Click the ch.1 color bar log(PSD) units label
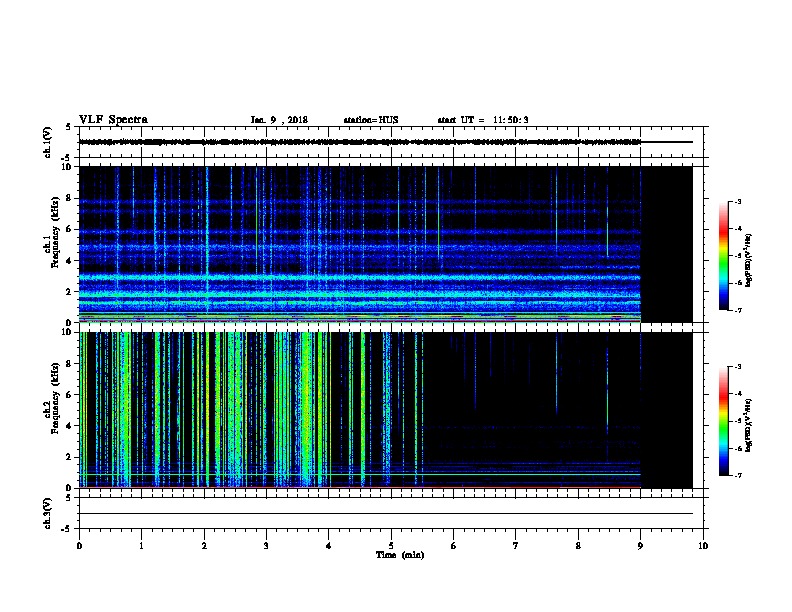792x612 pixels. [x=749, y=260]
